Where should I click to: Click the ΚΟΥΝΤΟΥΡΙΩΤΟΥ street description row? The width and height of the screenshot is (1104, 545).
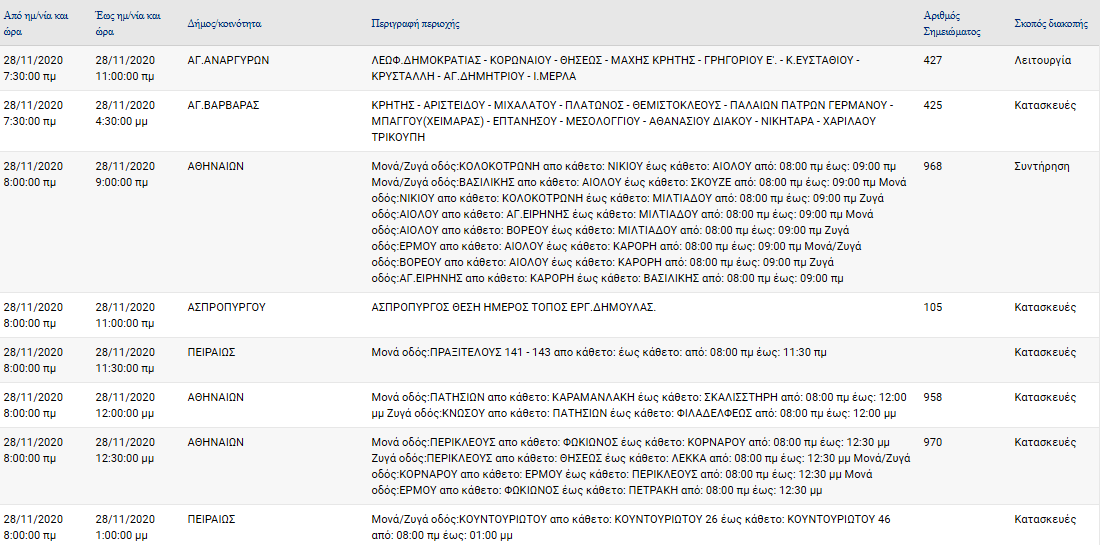click(631, 528)
